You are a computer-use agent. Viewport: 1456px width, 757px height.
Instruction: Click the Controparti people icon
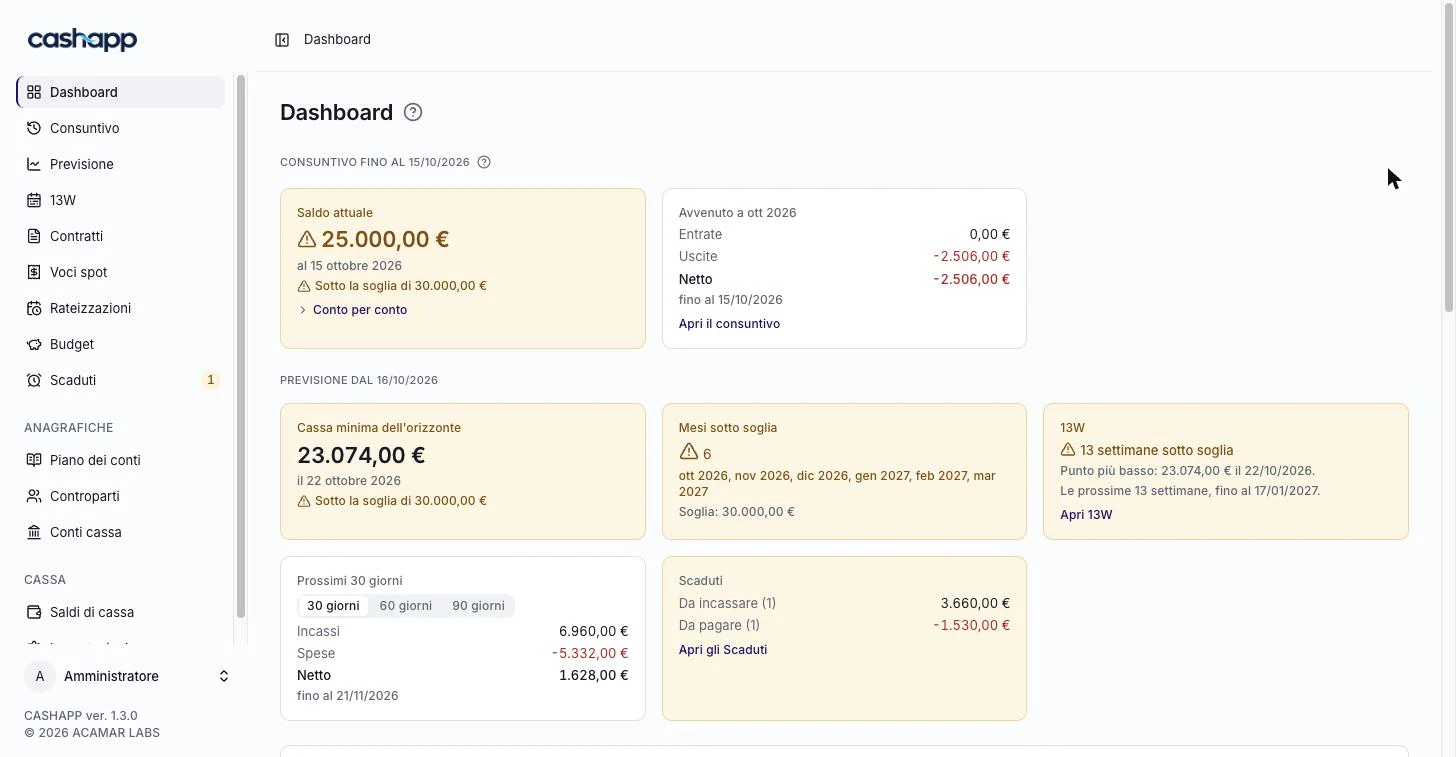(34, 496)
